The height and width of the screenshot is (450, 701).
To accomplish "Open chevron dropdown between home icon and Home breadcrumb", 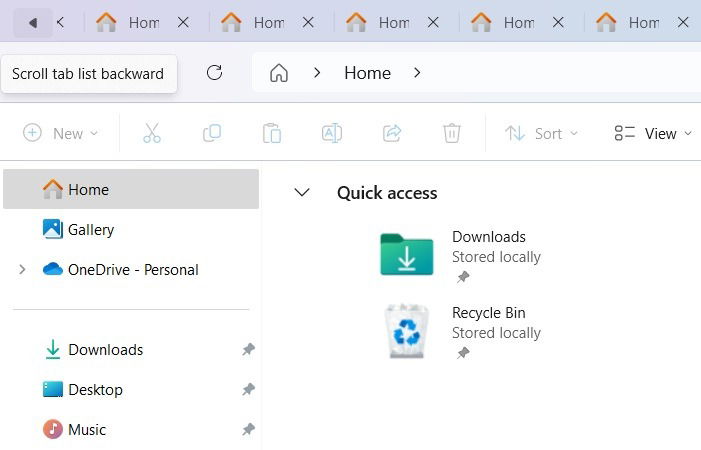I will tap(317, 72).
